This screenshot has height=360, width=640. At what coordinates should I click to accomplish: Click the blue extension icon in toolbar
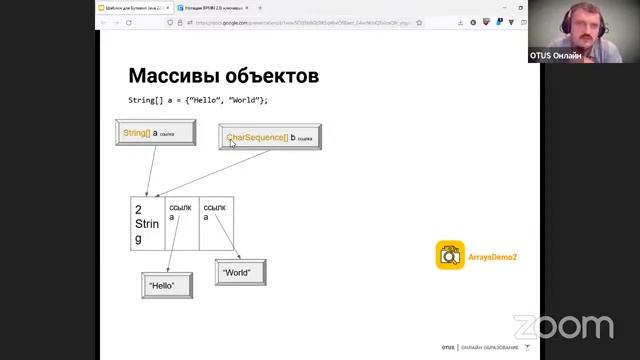[499, 22]
